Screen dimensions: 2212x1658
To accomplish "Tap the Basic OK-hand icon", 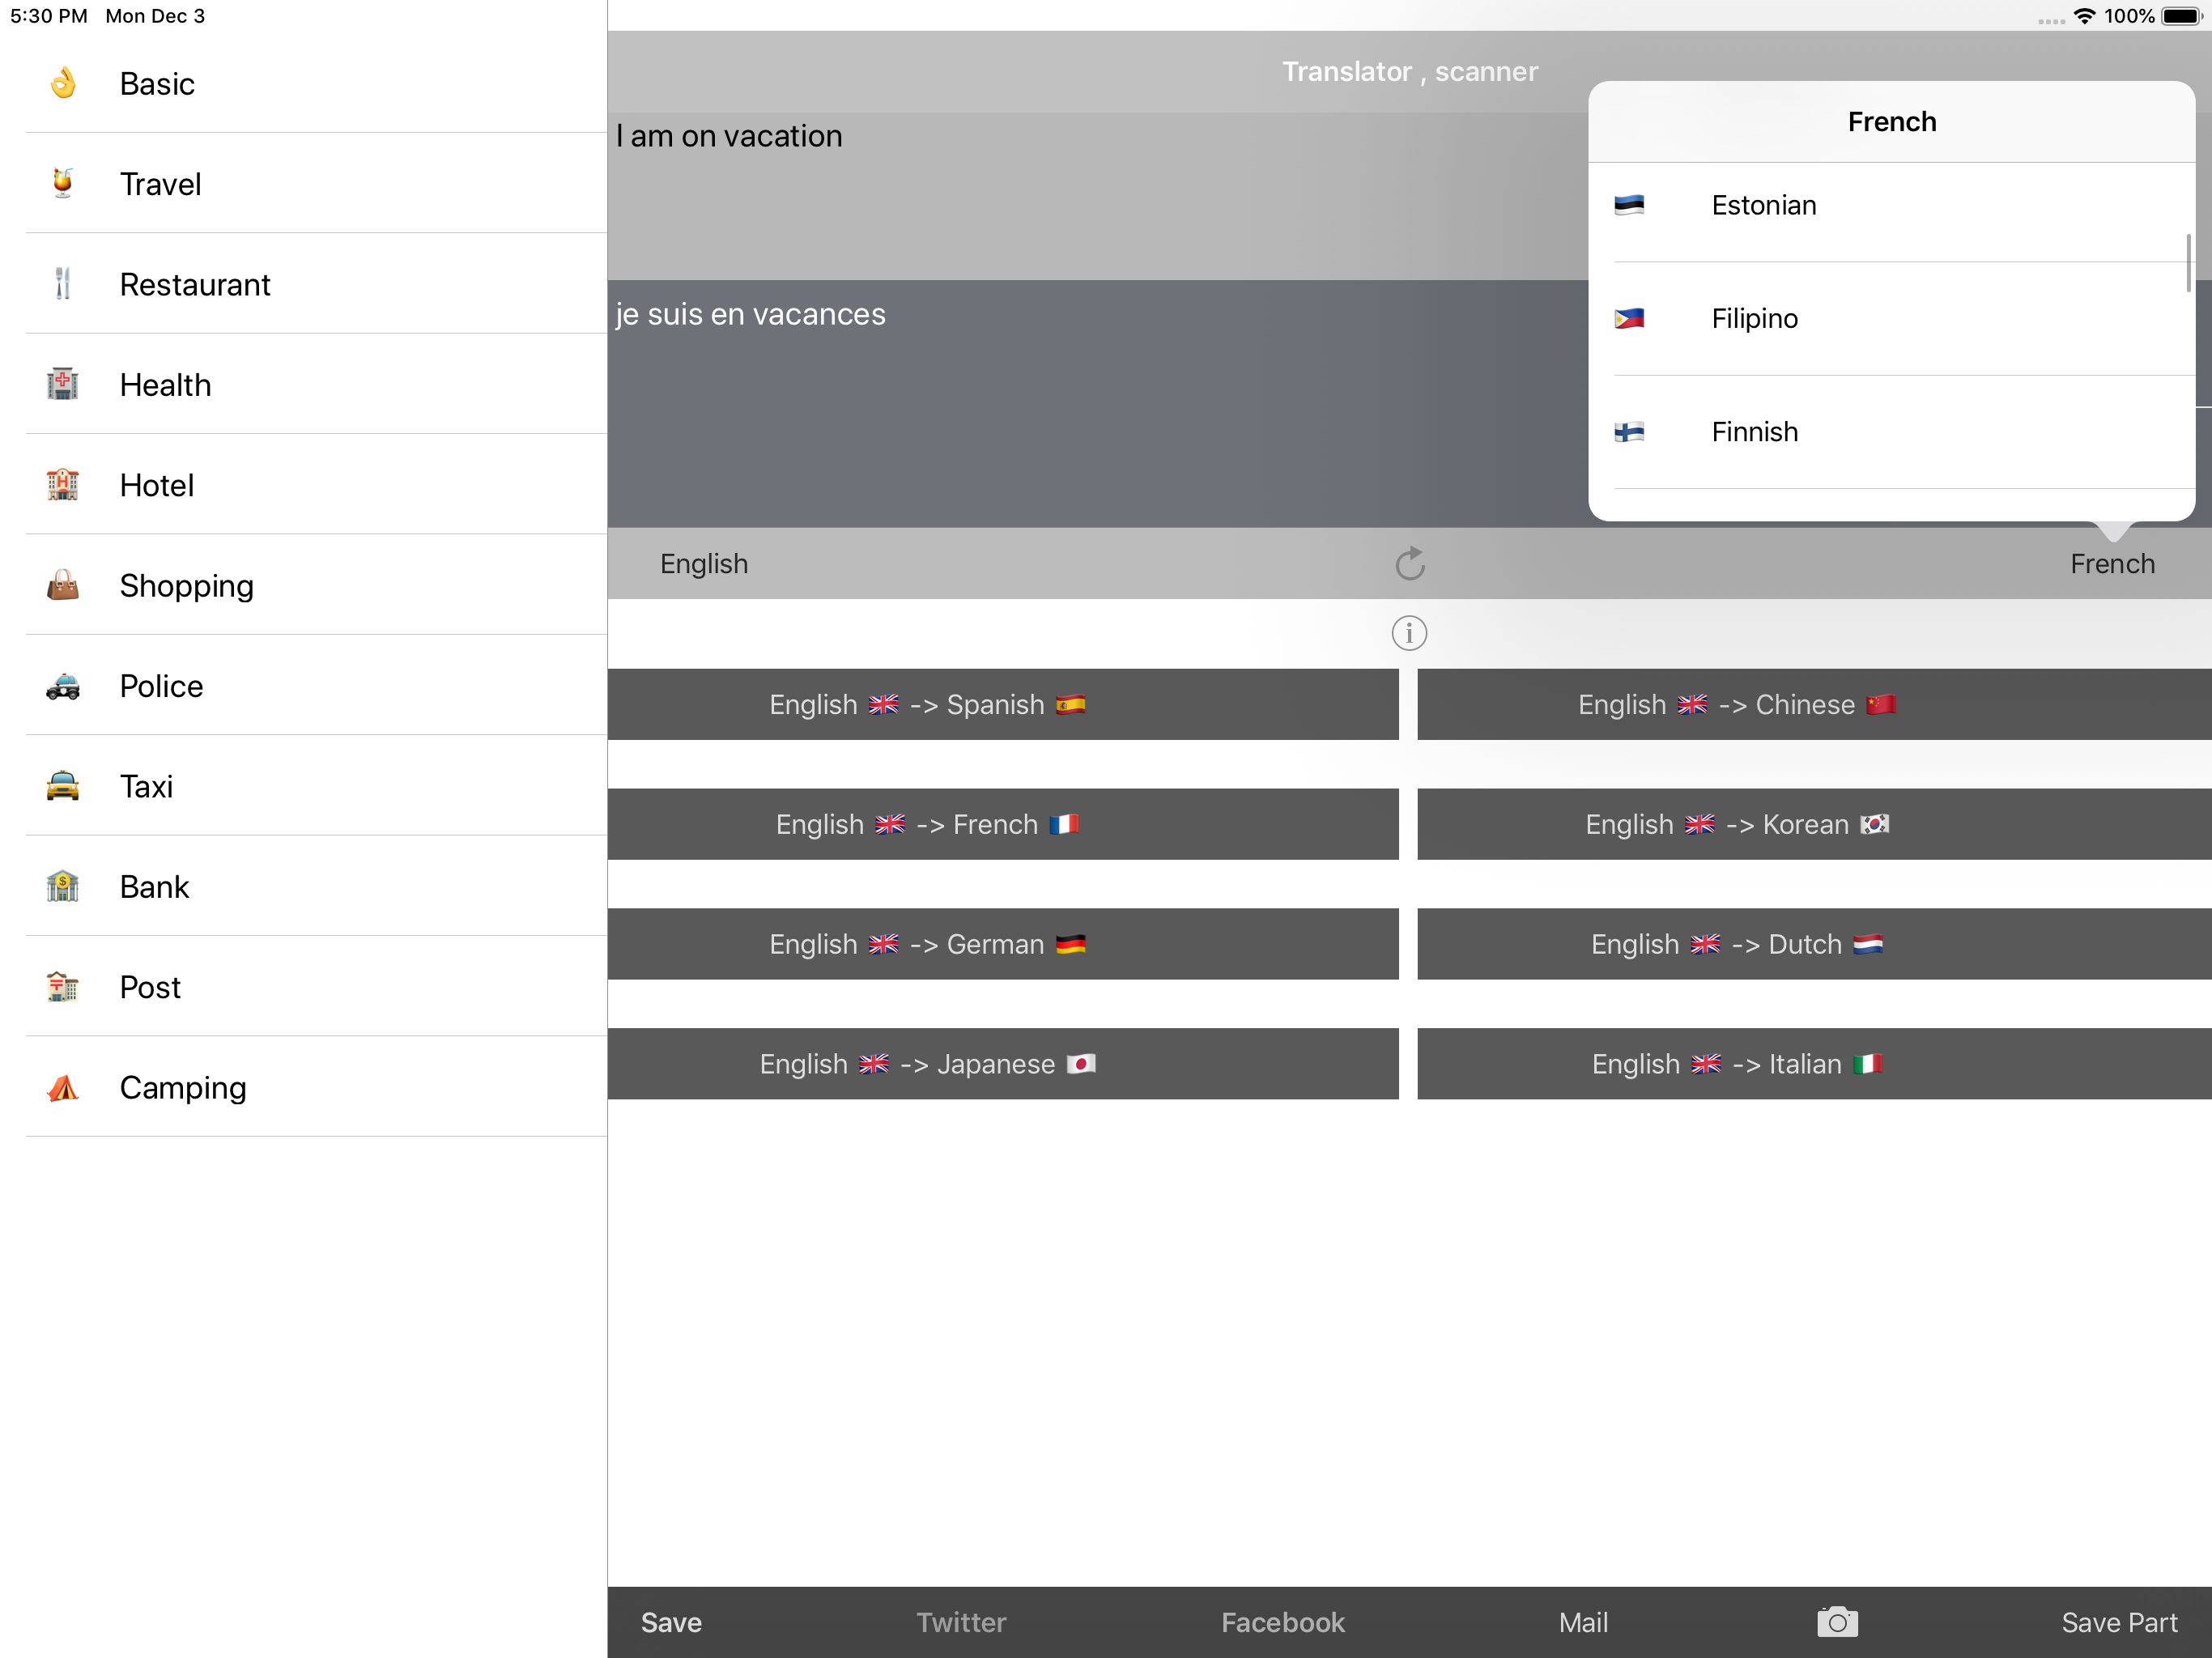I will point(63,83).
